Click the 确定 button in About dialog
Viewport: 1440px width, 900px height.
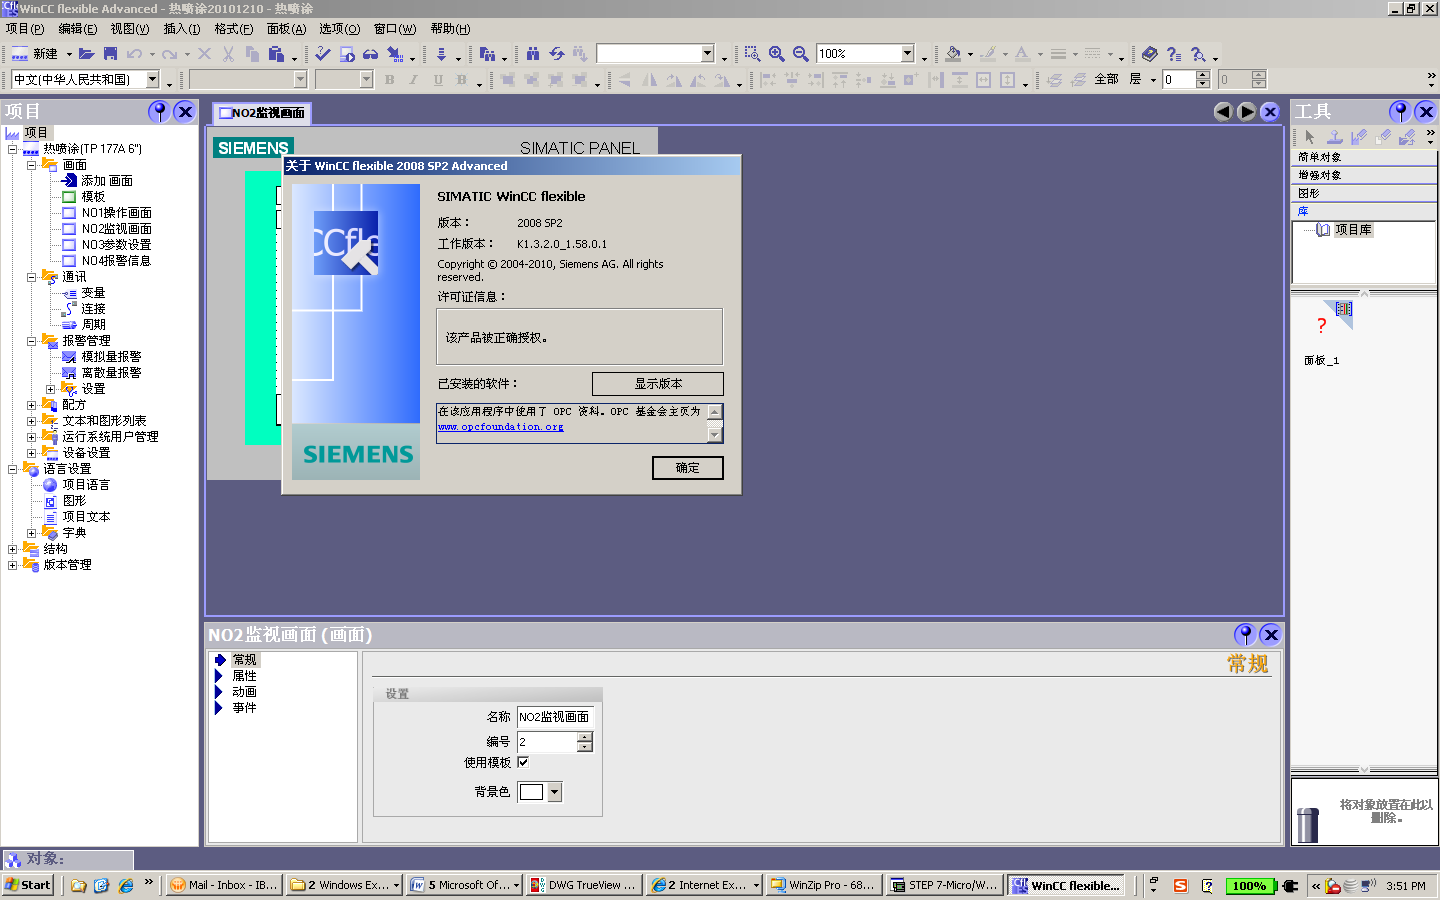[688, 468]
